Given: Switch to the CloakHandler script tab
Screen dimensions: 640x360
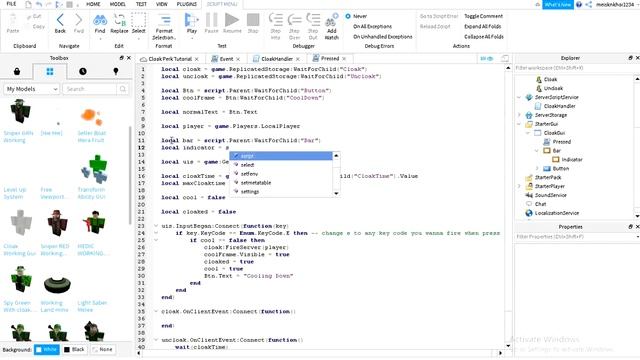Looking at the screenshot, I should coord(277,59).
